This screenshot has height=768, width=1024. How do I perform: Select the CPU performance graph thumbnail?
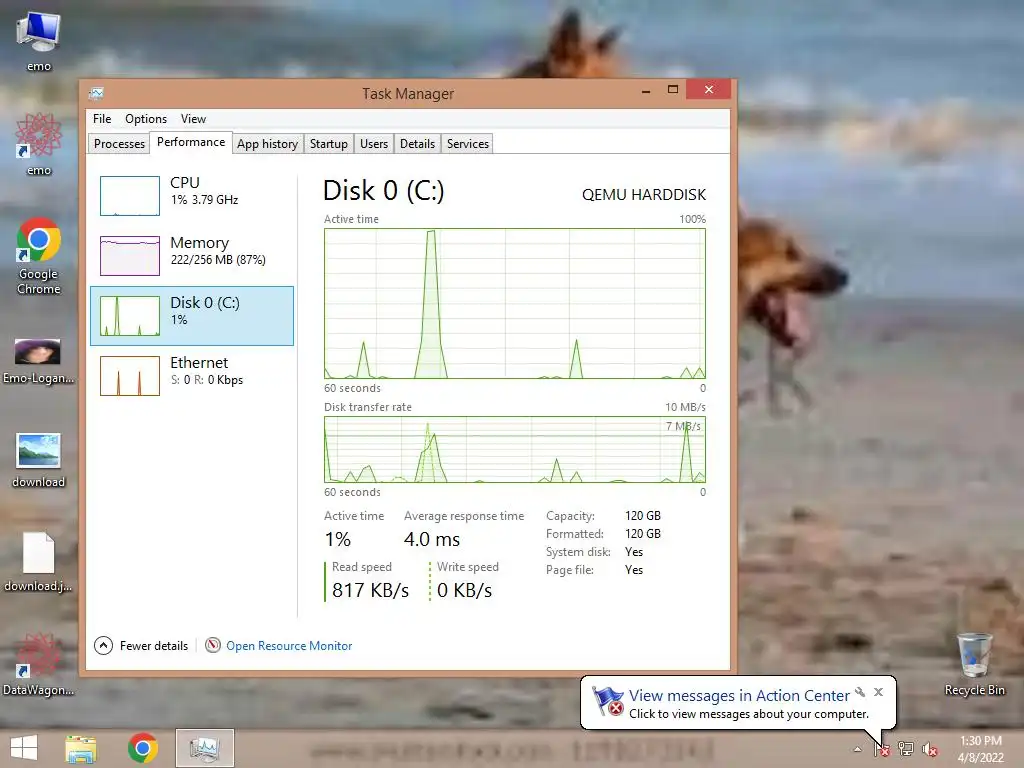[130, 196]
